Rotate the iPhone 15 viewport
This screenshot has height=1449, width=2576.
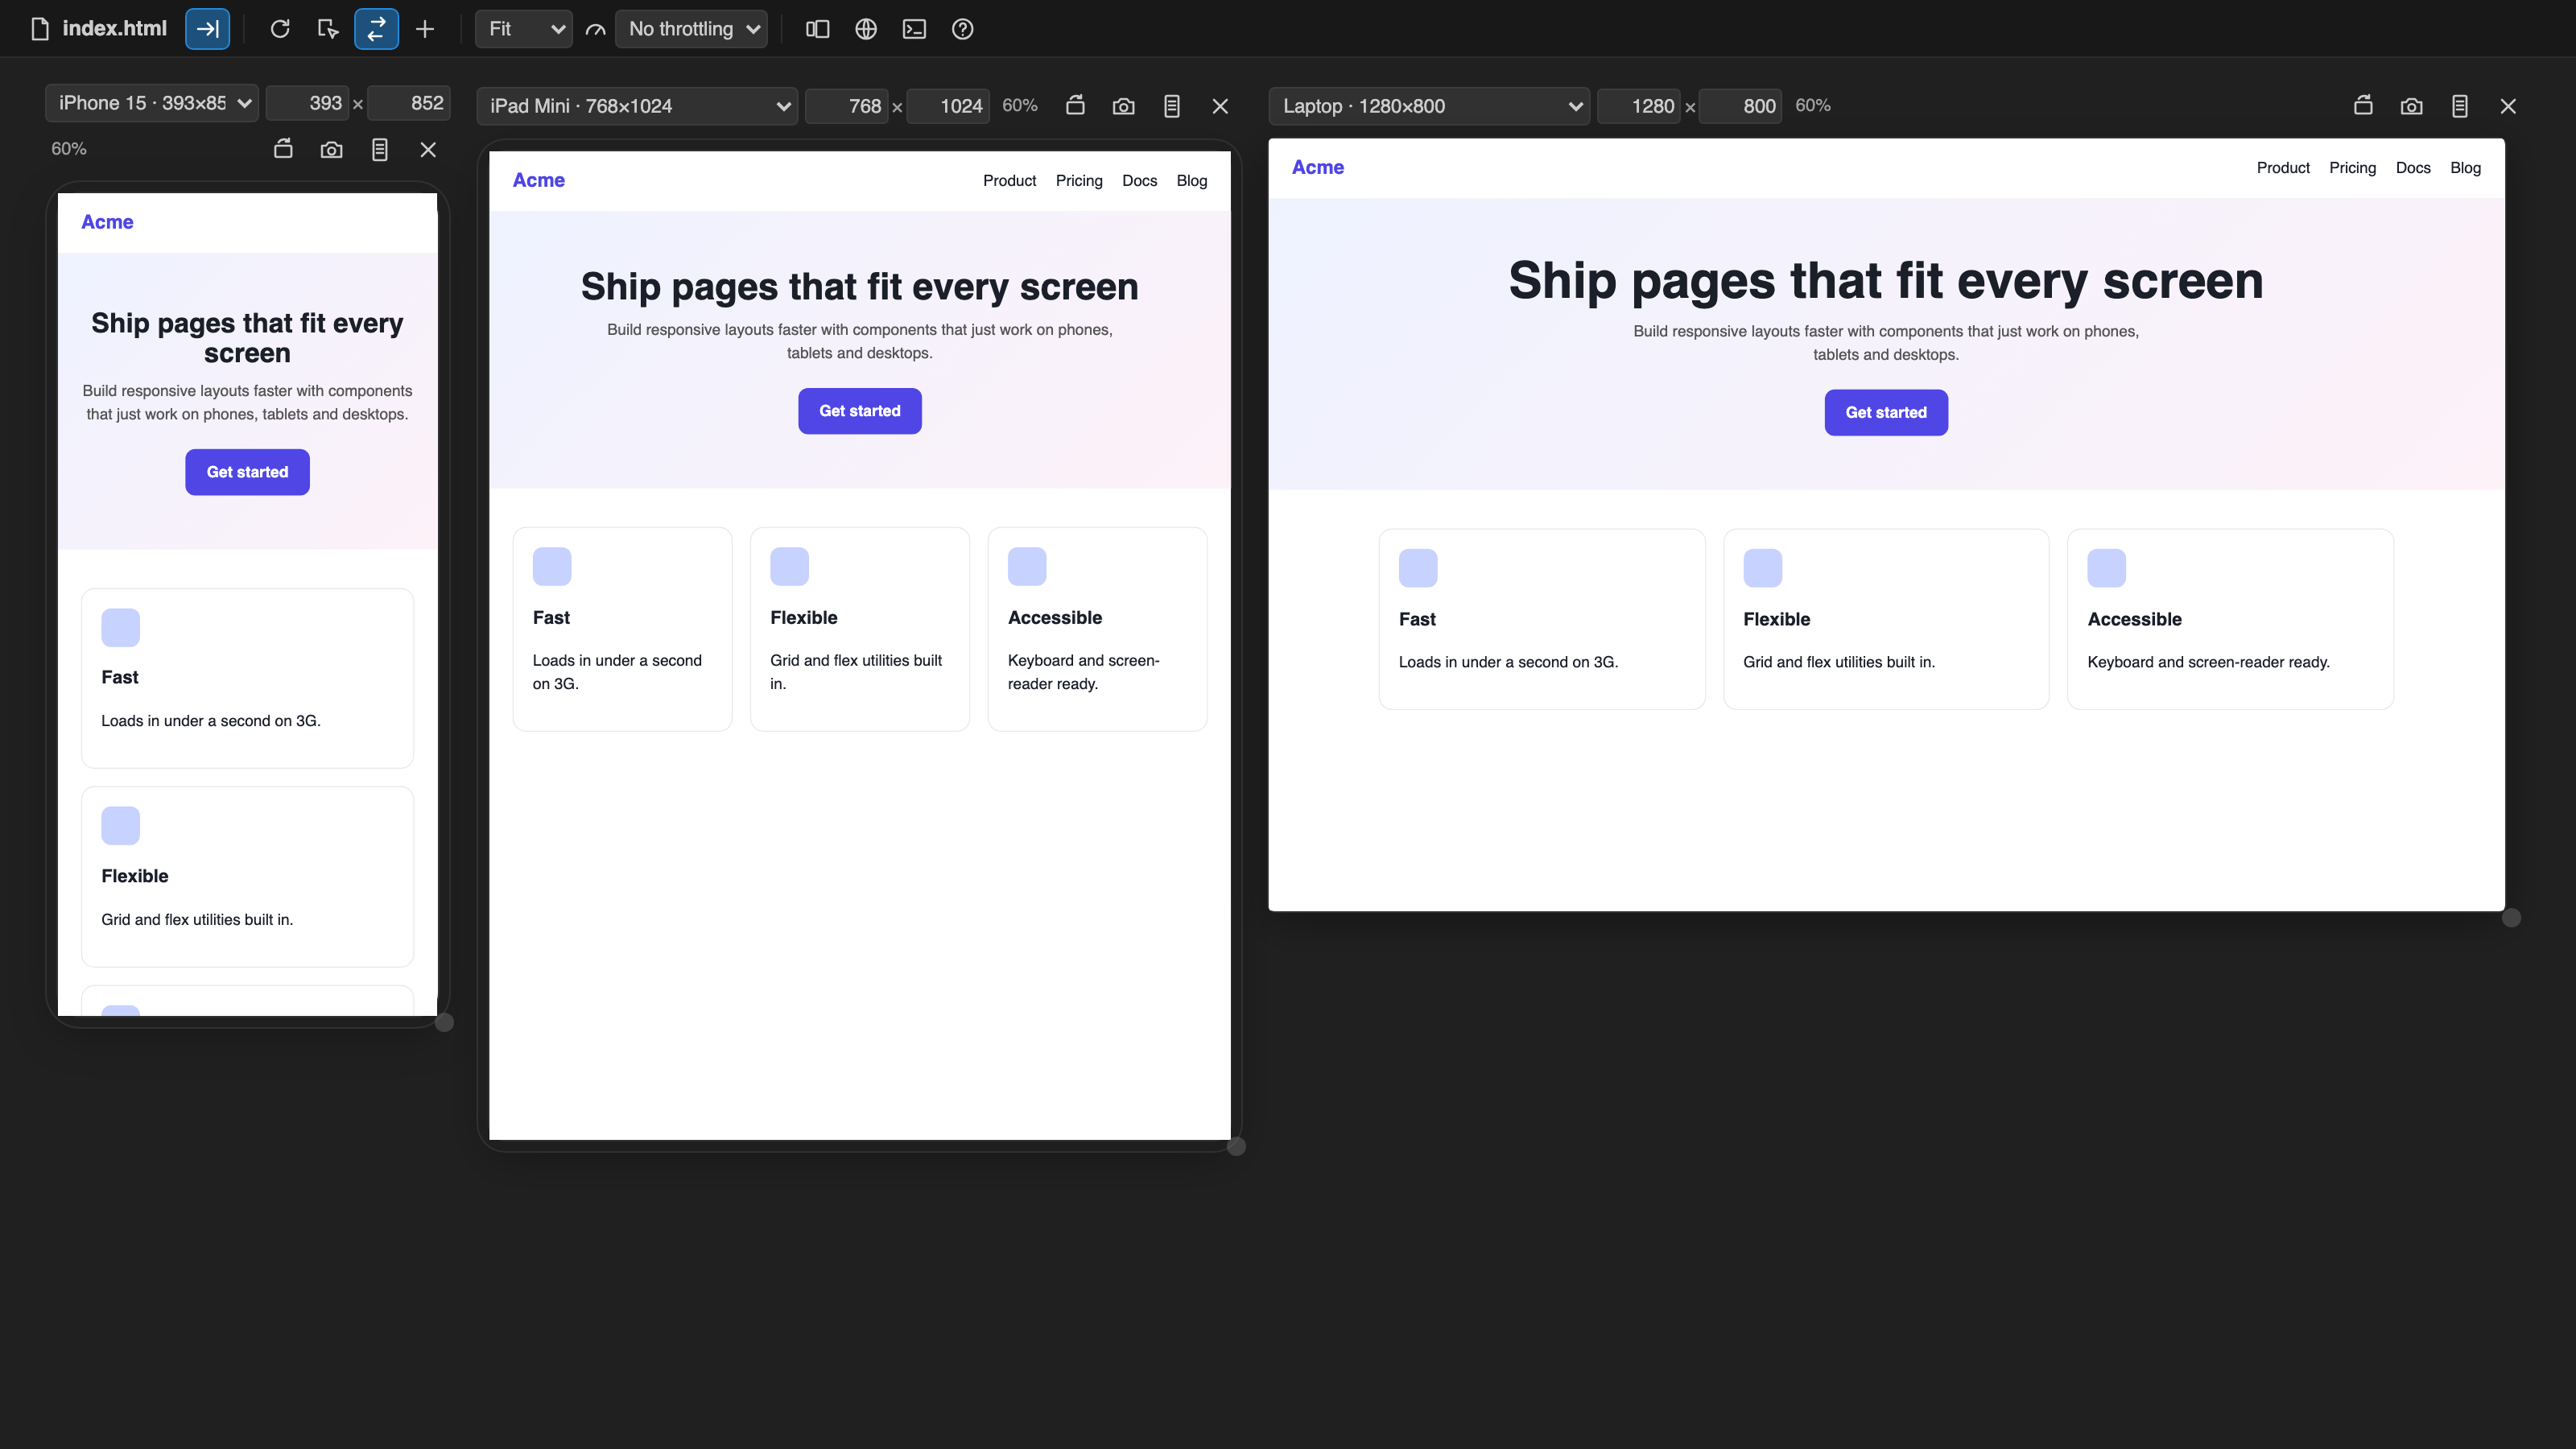(283, 149)
